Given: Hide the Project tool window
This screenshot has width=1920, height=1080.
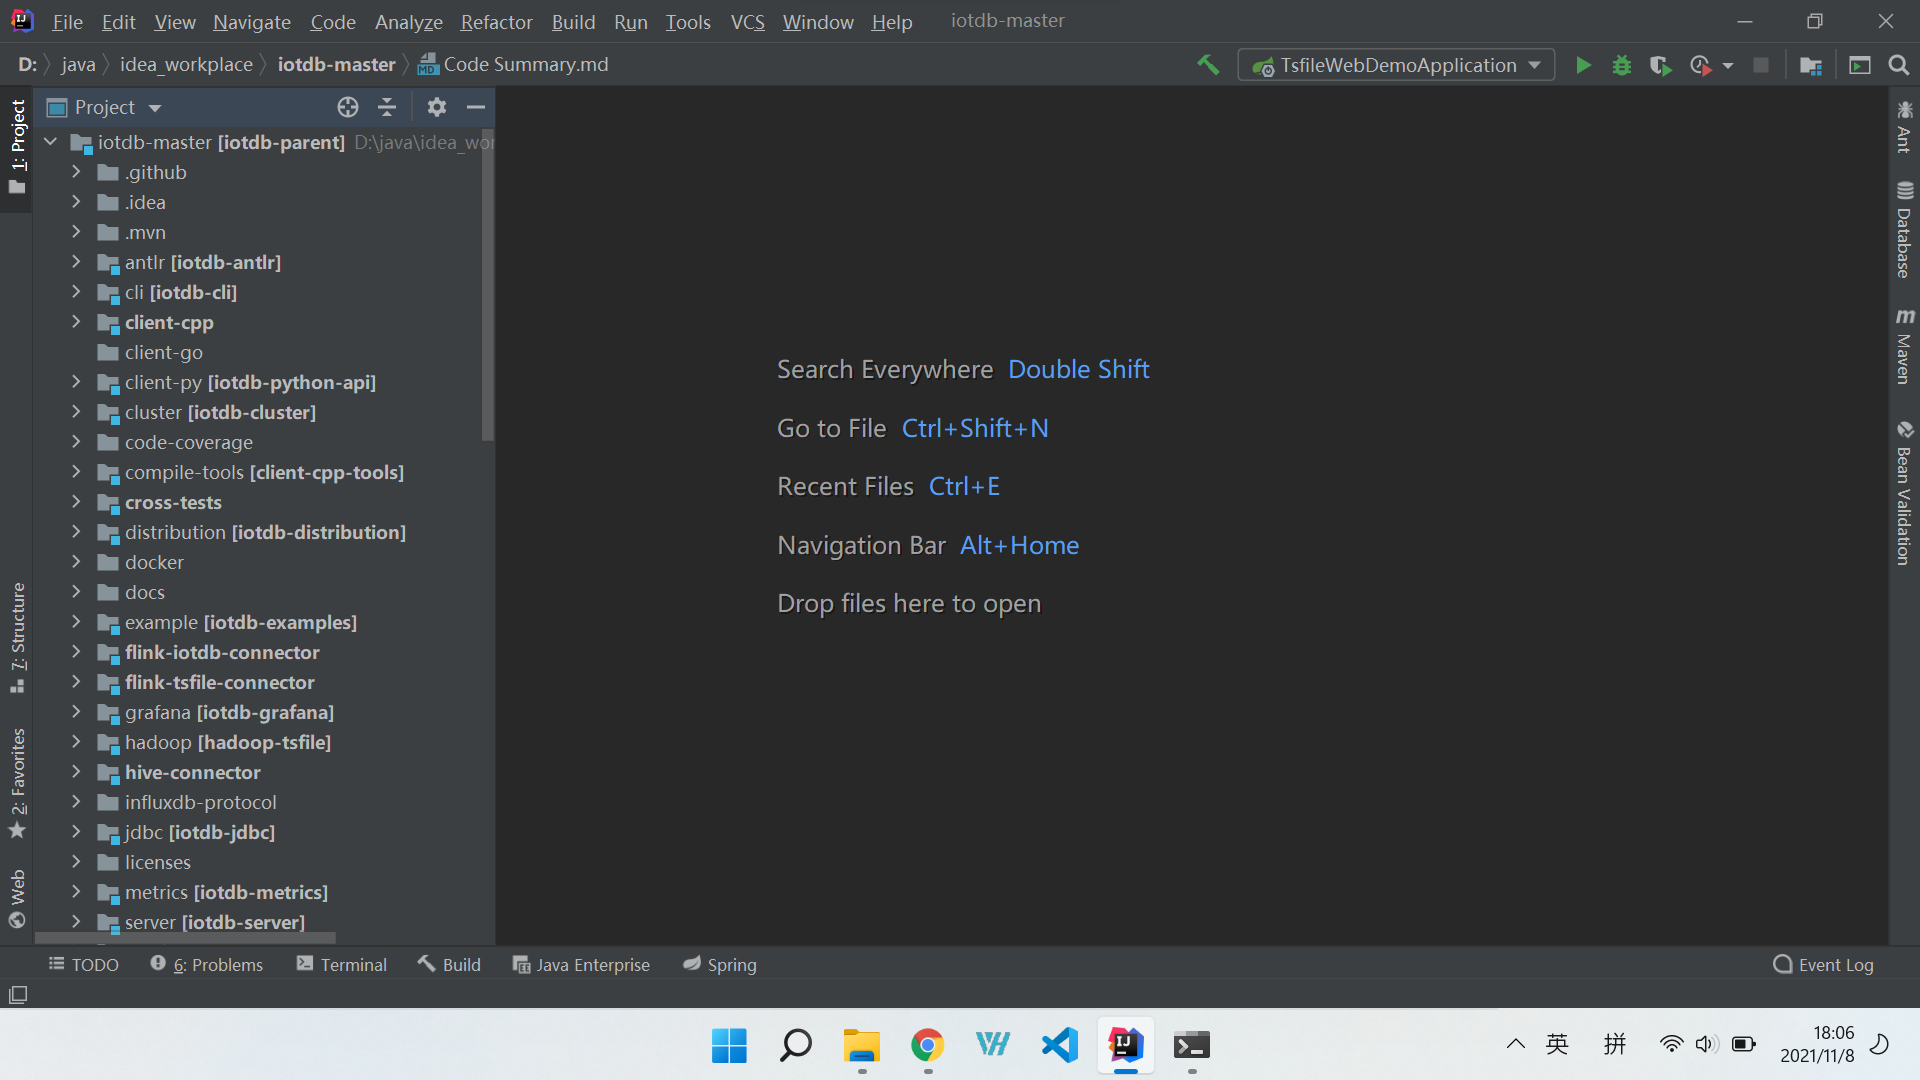Looking at the screenshot, I should pos(475,107).
